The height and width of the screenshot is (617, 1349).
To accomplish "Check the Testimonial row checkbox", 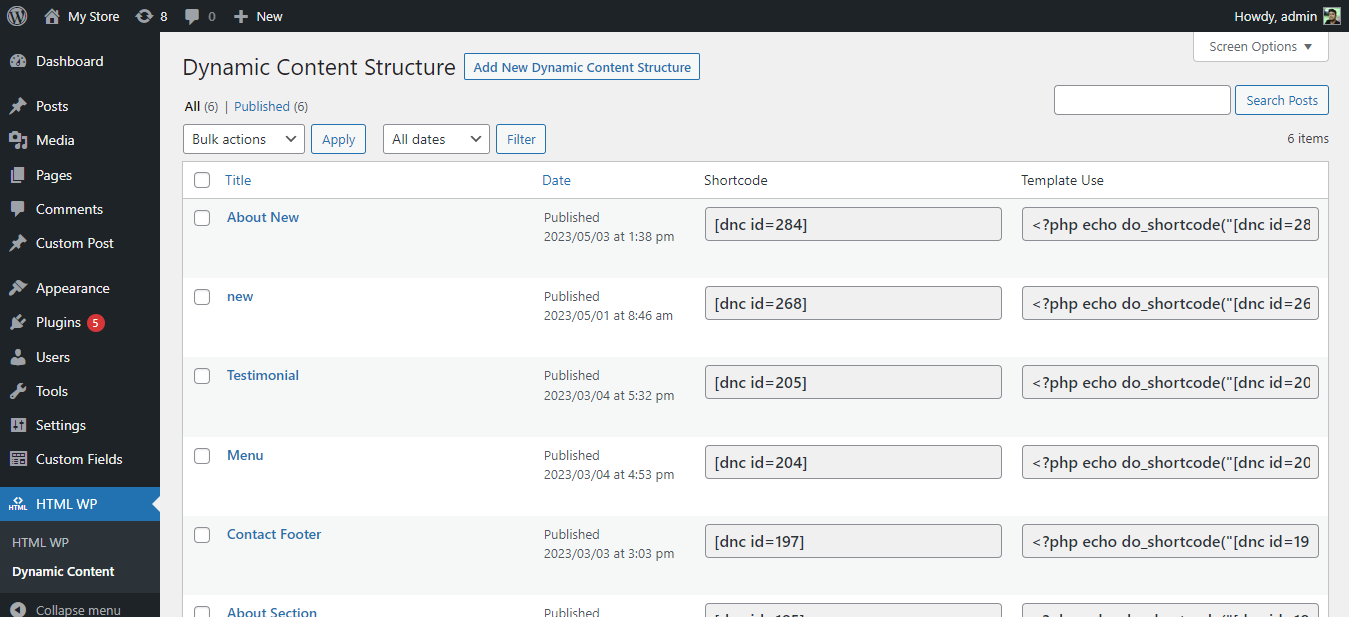I will coord(202,376).
